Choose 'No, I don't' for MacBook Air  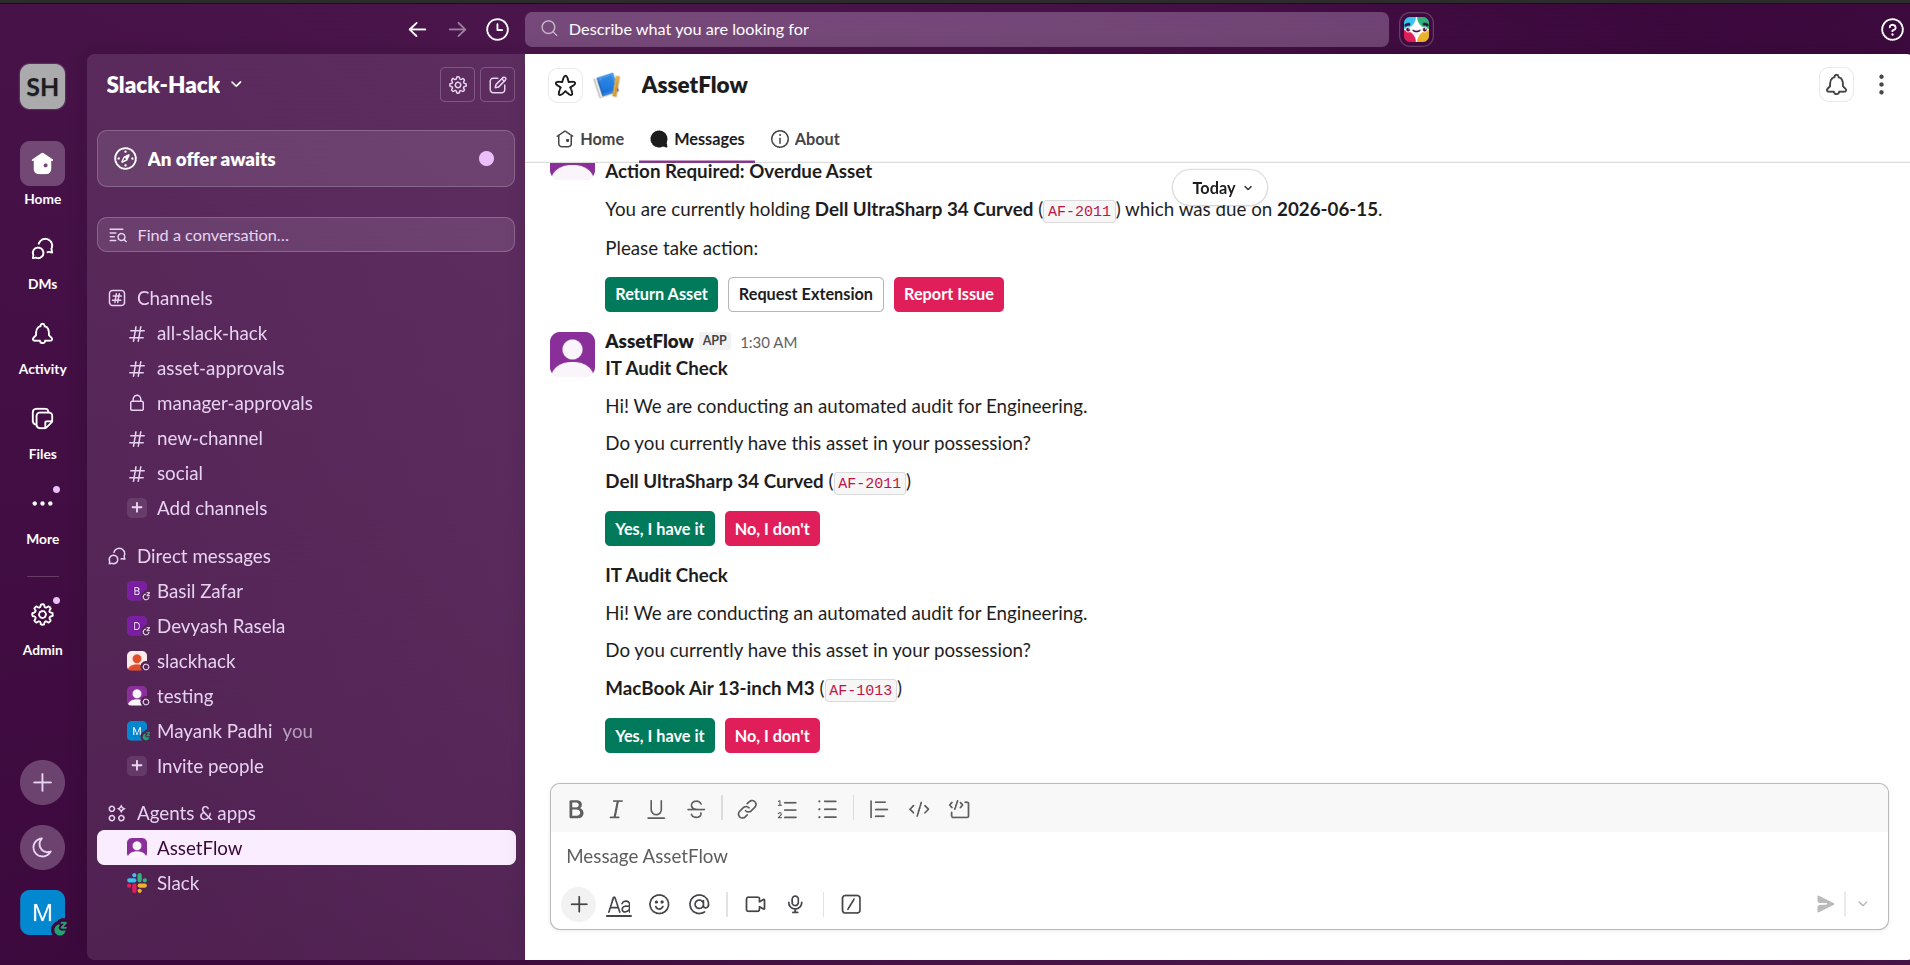(x=772, y=736)
